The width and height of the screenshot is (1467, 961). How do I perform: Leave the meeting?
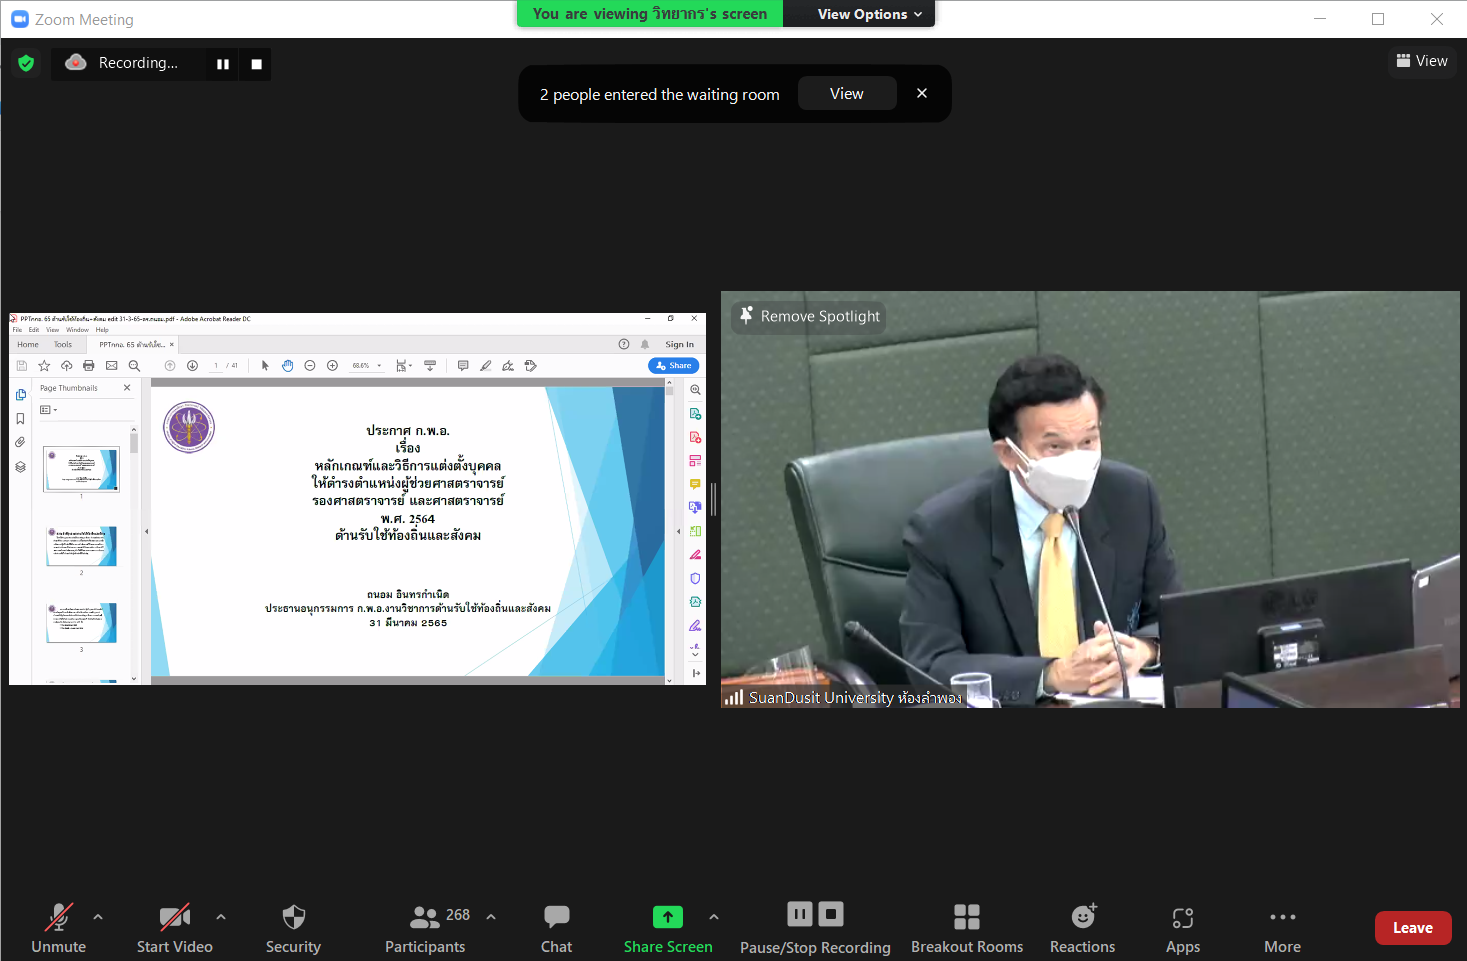[1412, 928]
